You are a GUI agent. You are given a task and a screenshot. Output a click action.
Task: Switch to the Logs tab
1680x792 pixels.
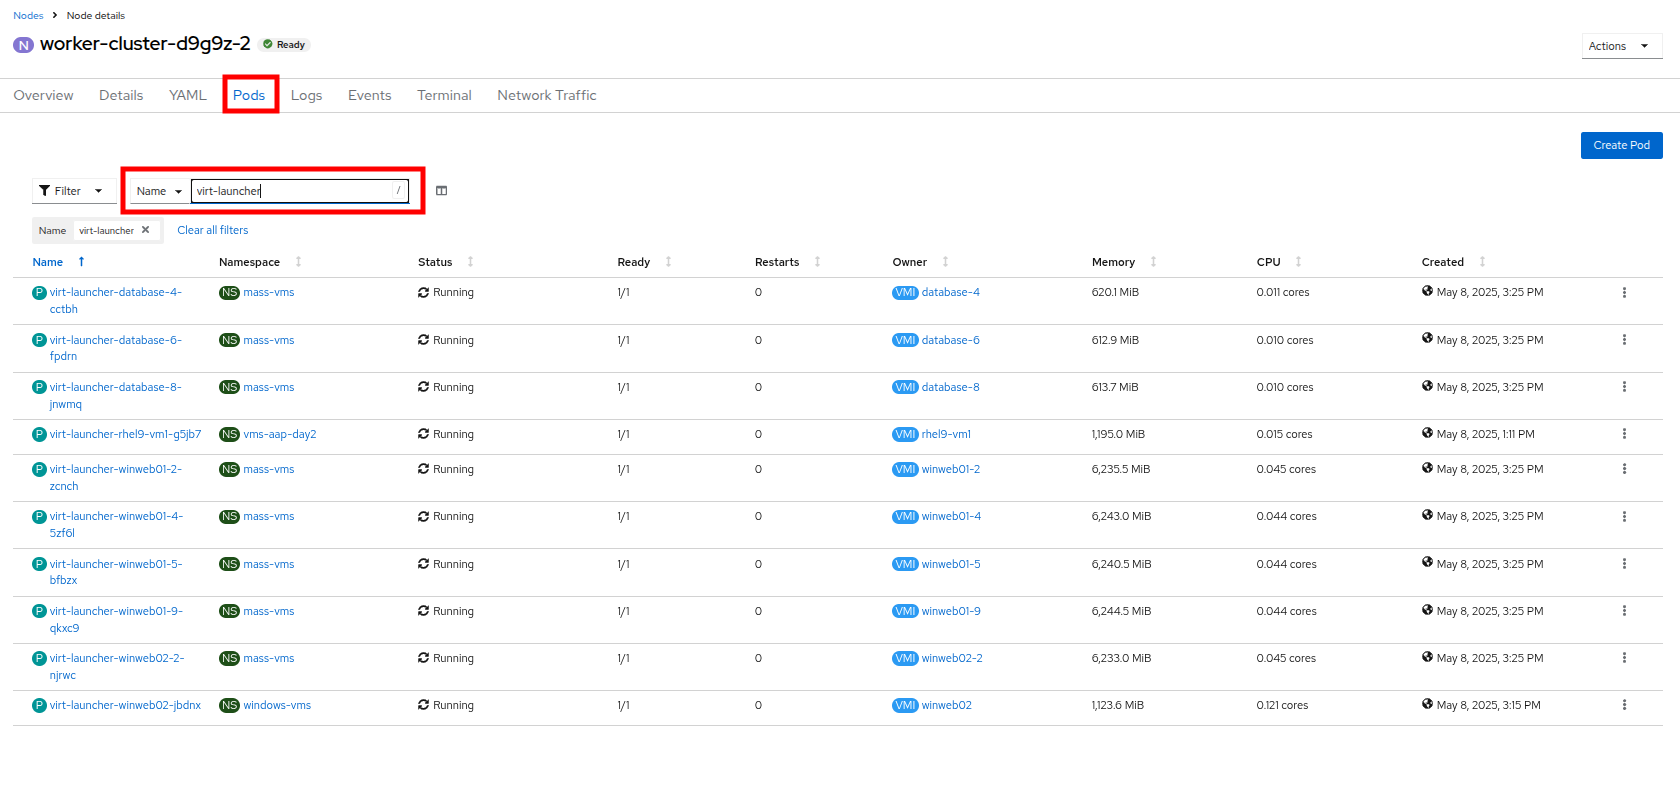(306, 96)
